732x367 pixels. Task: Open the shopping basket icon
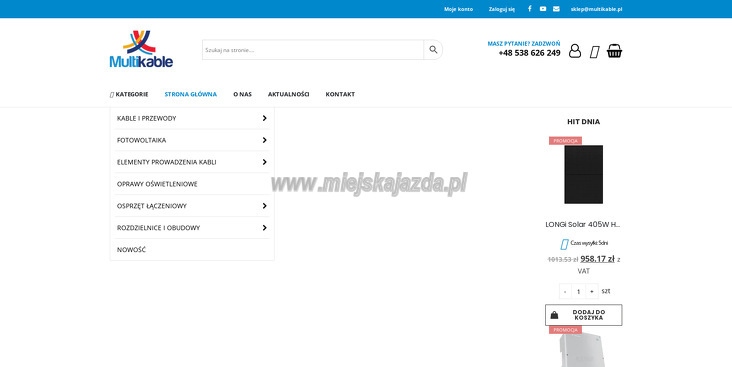coord(614,51)
